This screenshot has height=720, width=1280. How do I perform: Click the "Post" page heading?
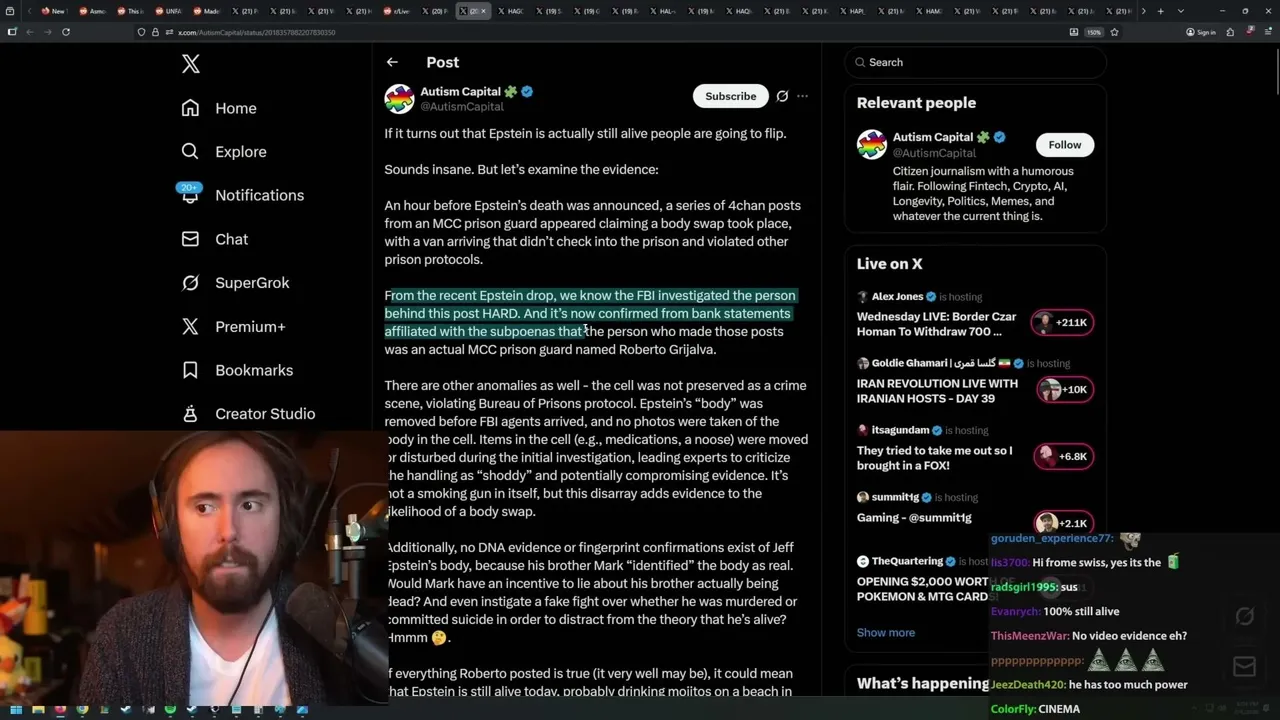[442, 62]
